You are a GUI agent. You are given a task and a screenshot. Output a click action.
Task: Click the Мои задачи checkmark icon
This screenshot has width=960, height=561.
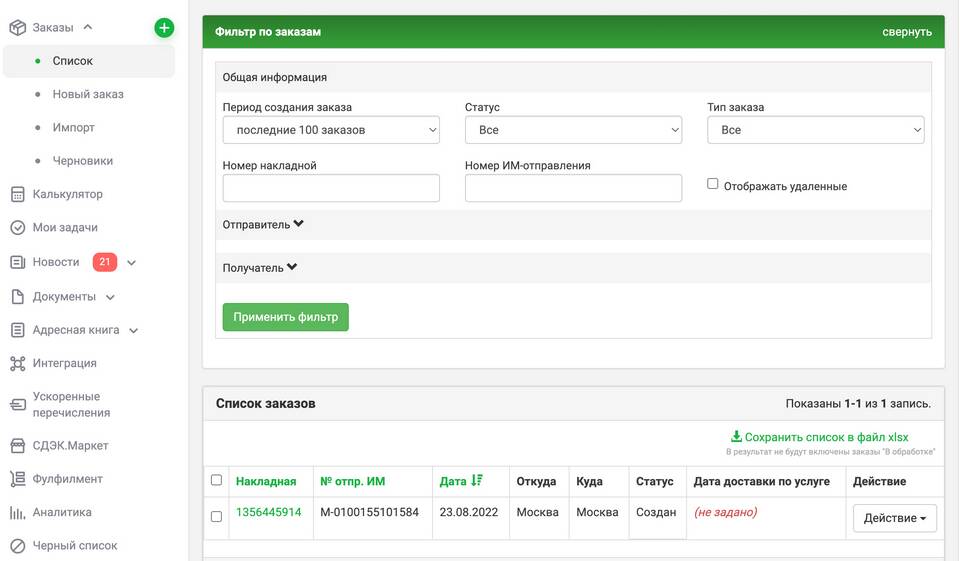coord(17,228)
